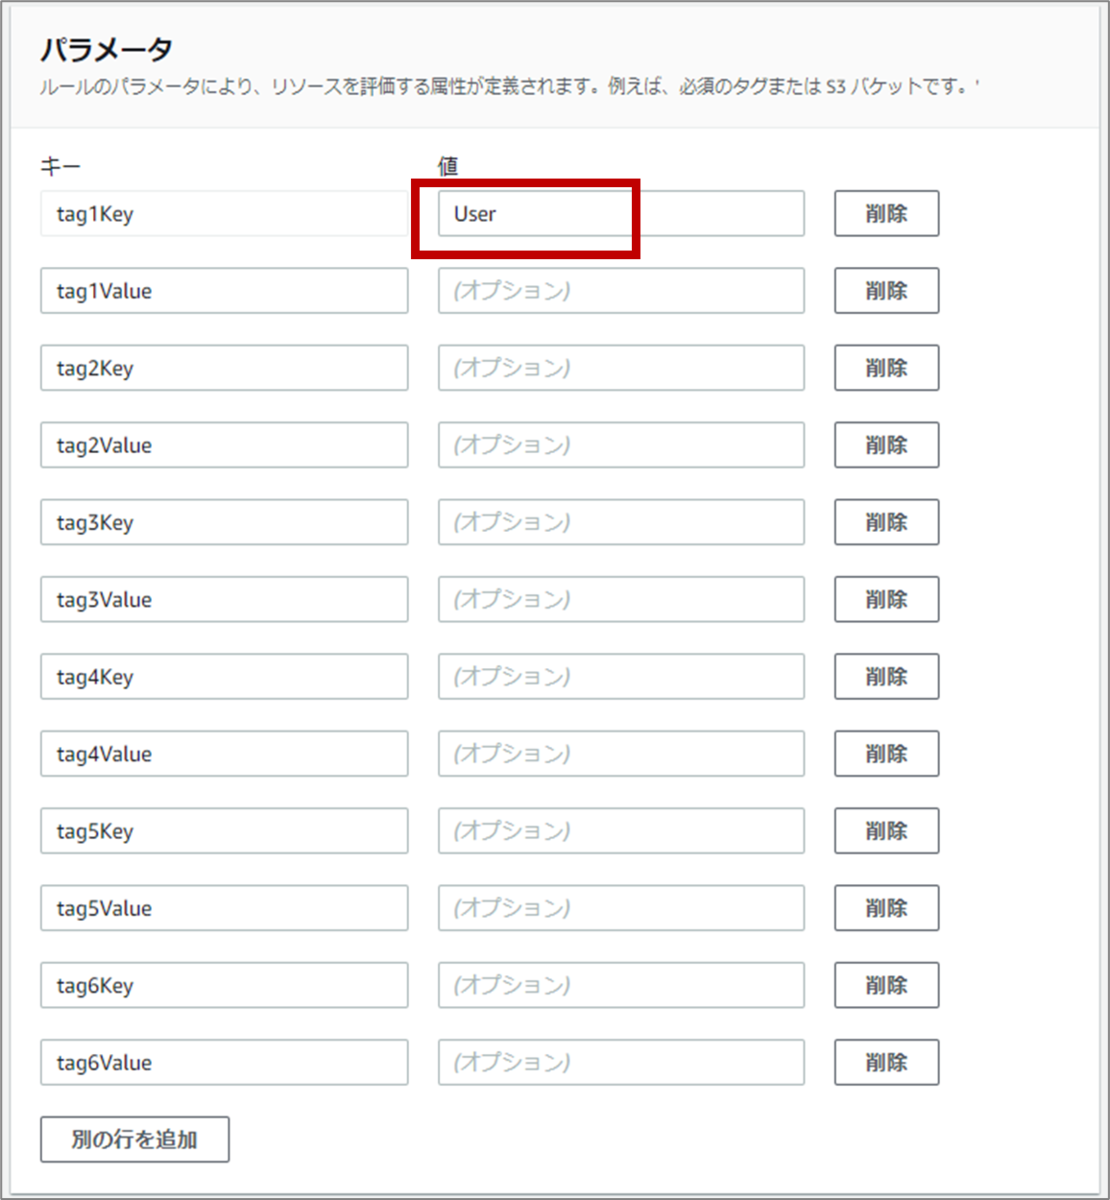Edit the tag2Key key name field
1110x1200 pixels.
coord(225,368)
